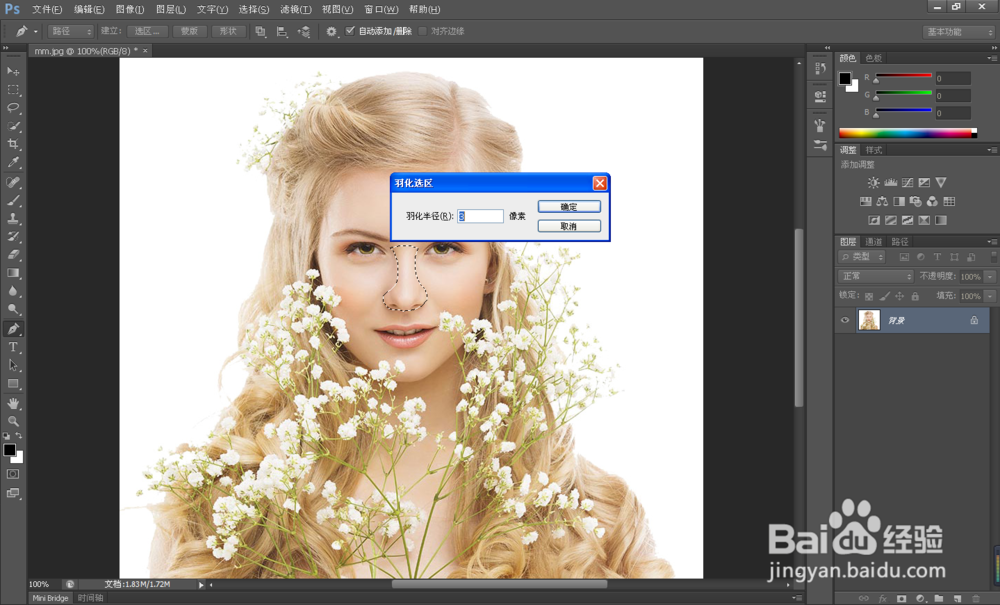Toggle the 自动添加/删除 checkbox
Screen dimensions: 1000x605
coord(350,31)
